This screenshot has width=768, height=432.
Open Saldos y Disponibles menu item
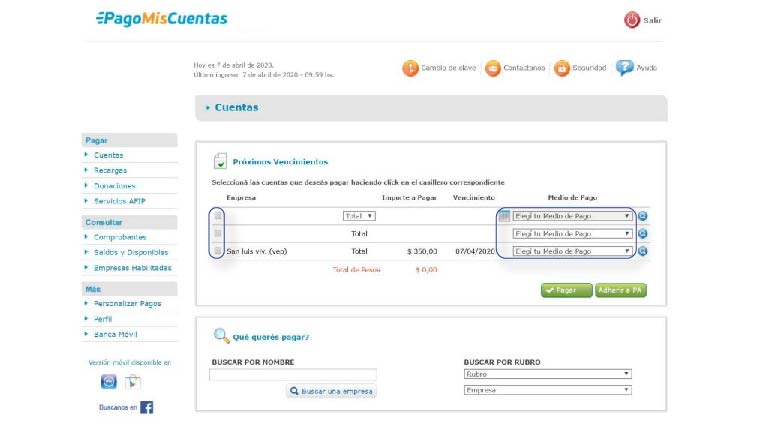130,252
